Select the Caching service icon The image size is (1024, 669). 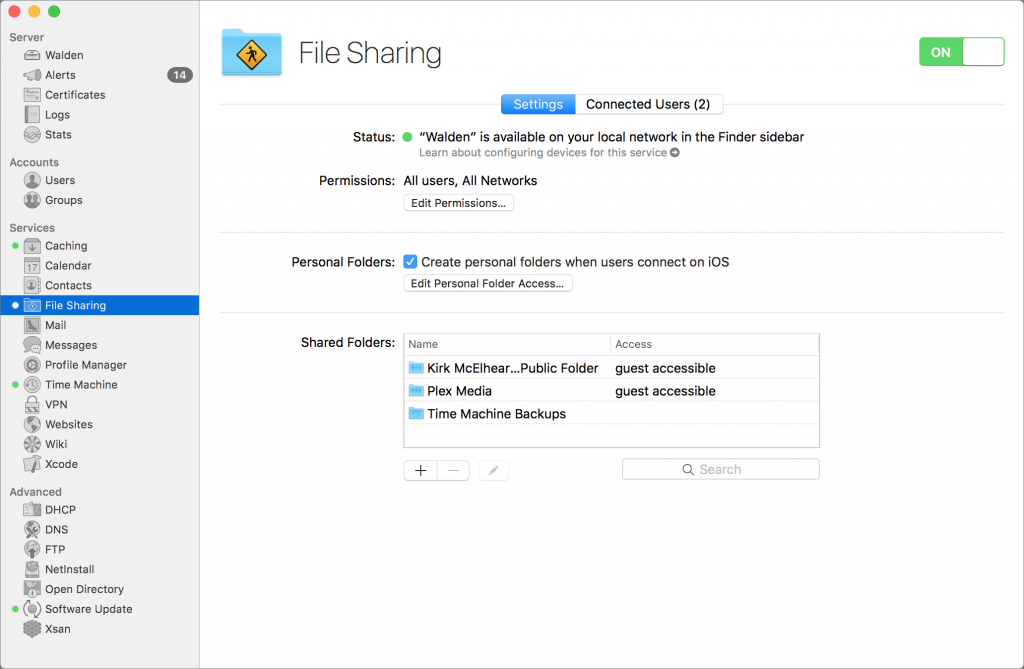tap(32, 246)
